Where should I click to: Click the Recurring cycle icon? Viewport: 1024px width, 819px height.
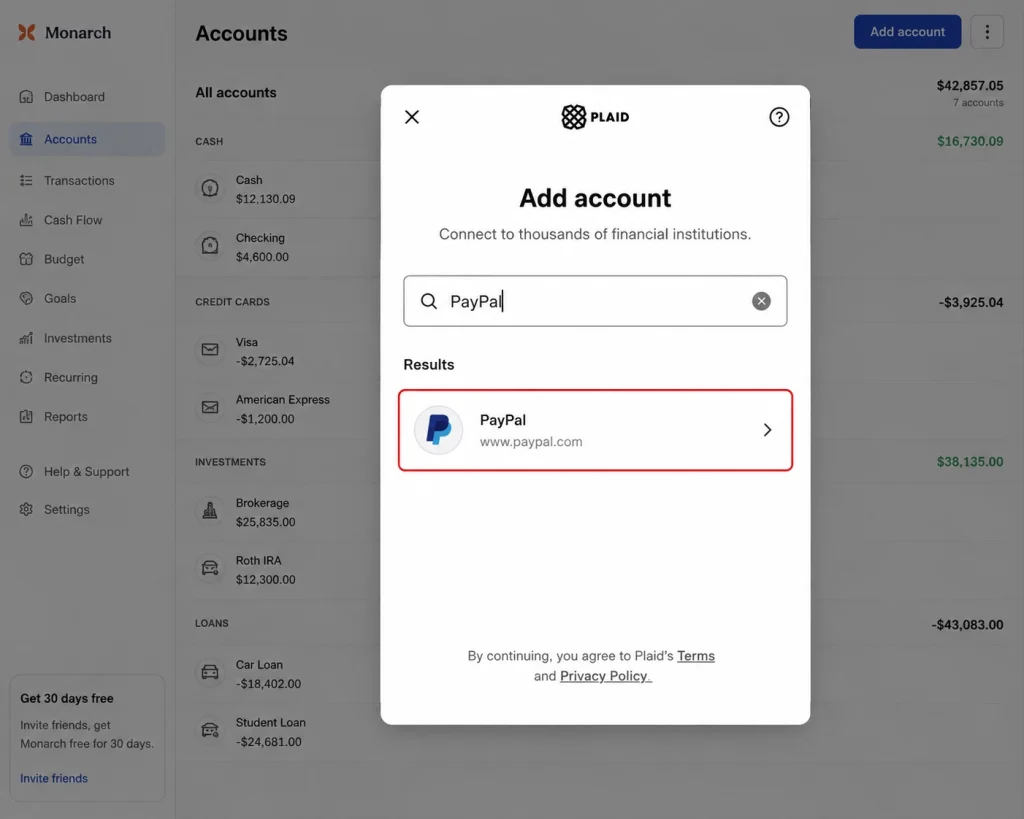click(26, 377)
